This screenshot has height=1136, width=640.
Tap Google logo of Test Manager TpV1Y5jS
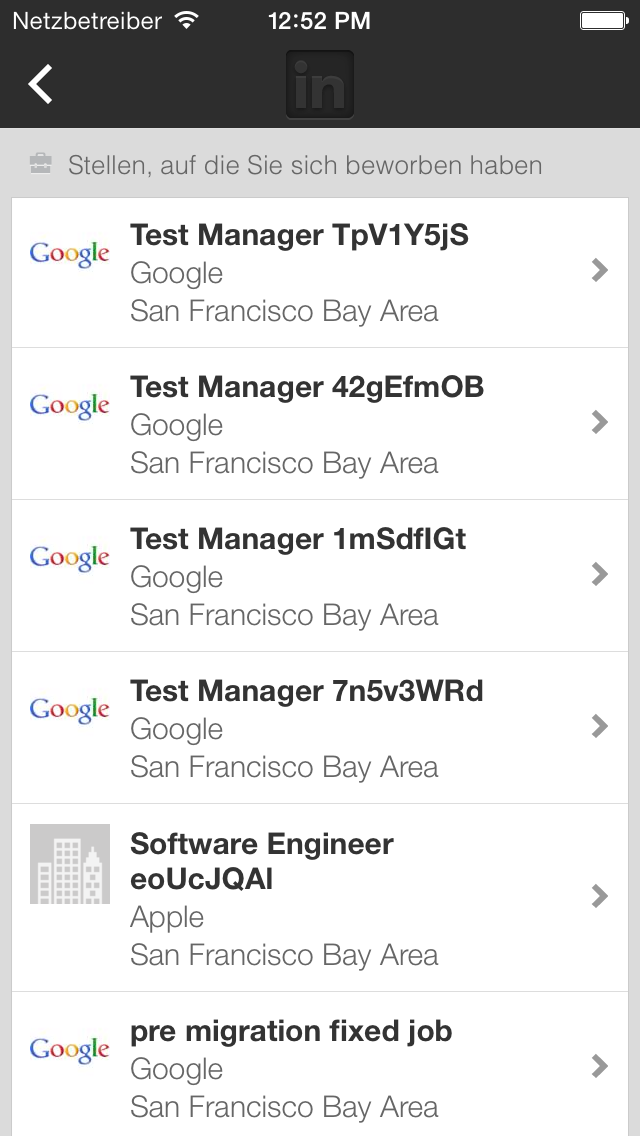coord(70,254)
